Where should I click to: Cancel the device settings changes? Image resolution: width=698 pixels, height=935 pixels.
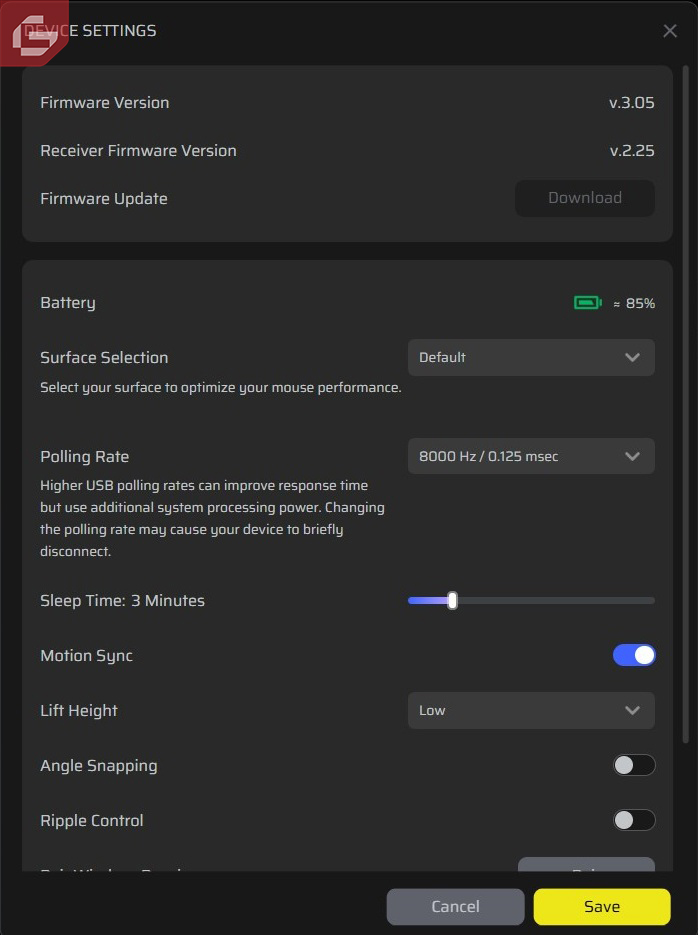coord(455,906)
